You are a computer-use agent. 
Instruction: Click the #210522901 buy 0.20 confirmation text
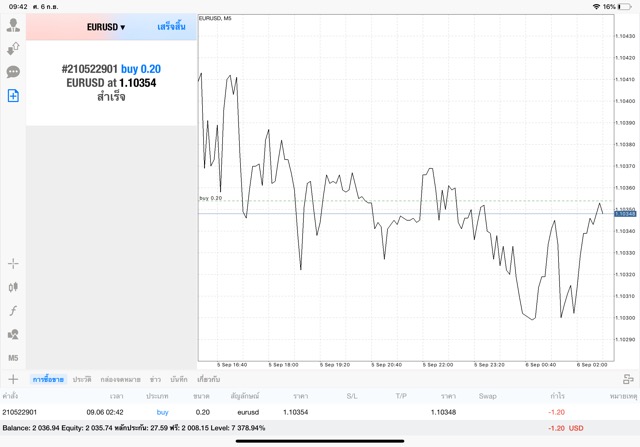click(111, 69)
